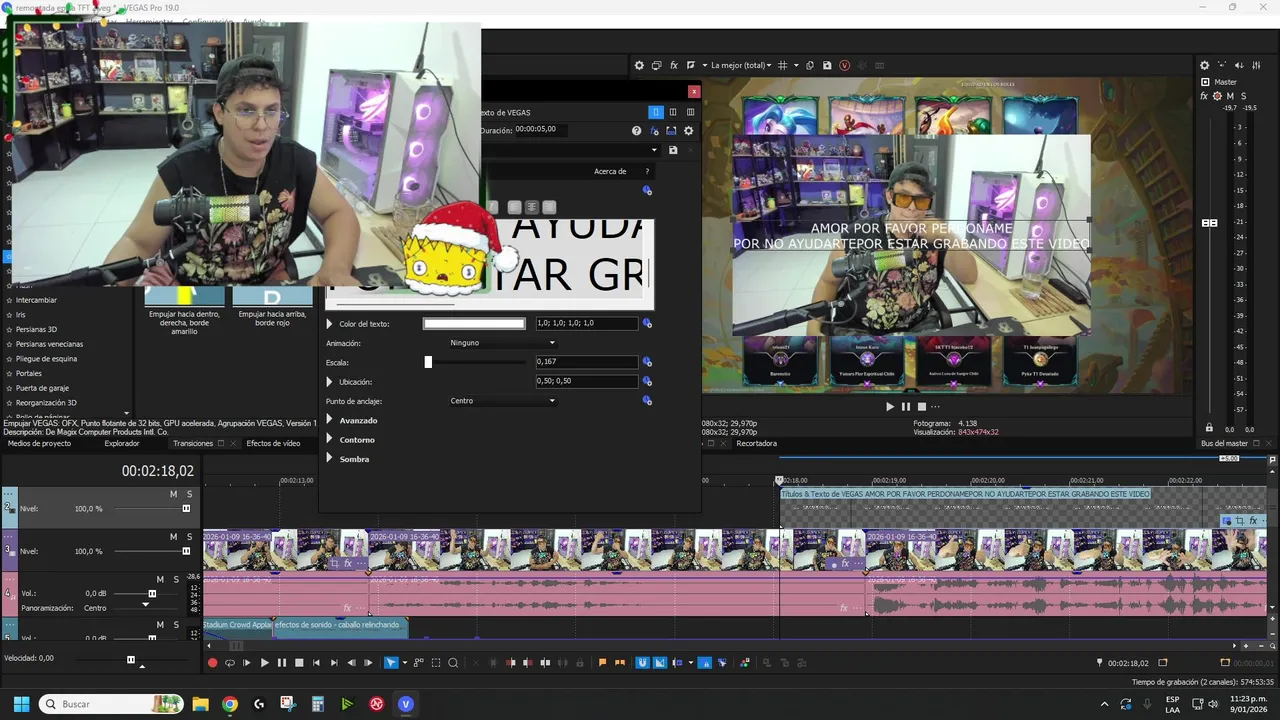The width and height of the screenshot is (1280, 720).
Task: Solo audio track 4
Action: pos(176,579)
